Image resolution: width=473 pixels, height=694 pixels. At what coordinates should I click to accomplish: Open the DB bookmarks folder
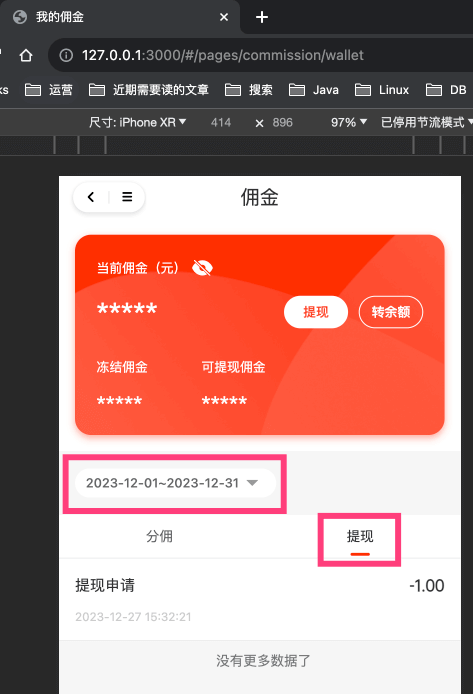[x=446, y=90]
